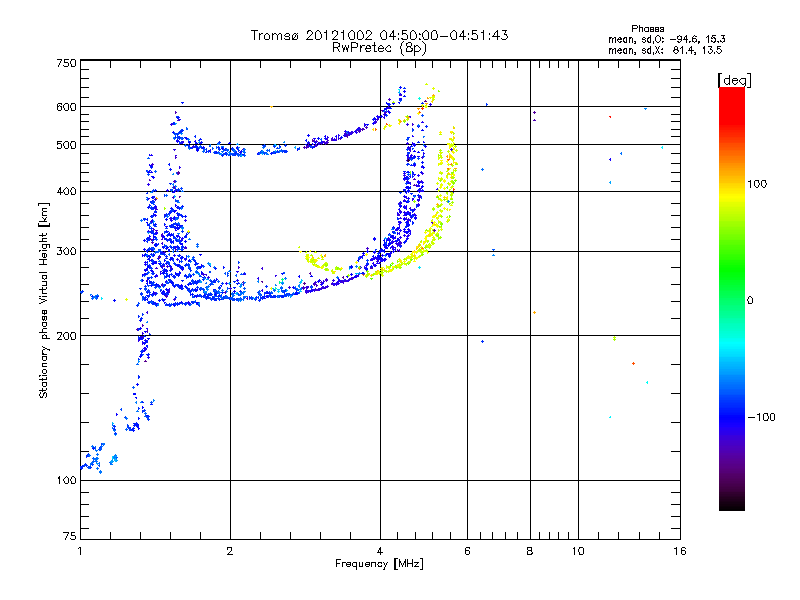800x600 pixels.
Task: Click the x-axis tick label '8'
Action: pyautogui.click(x=530, y=551)
